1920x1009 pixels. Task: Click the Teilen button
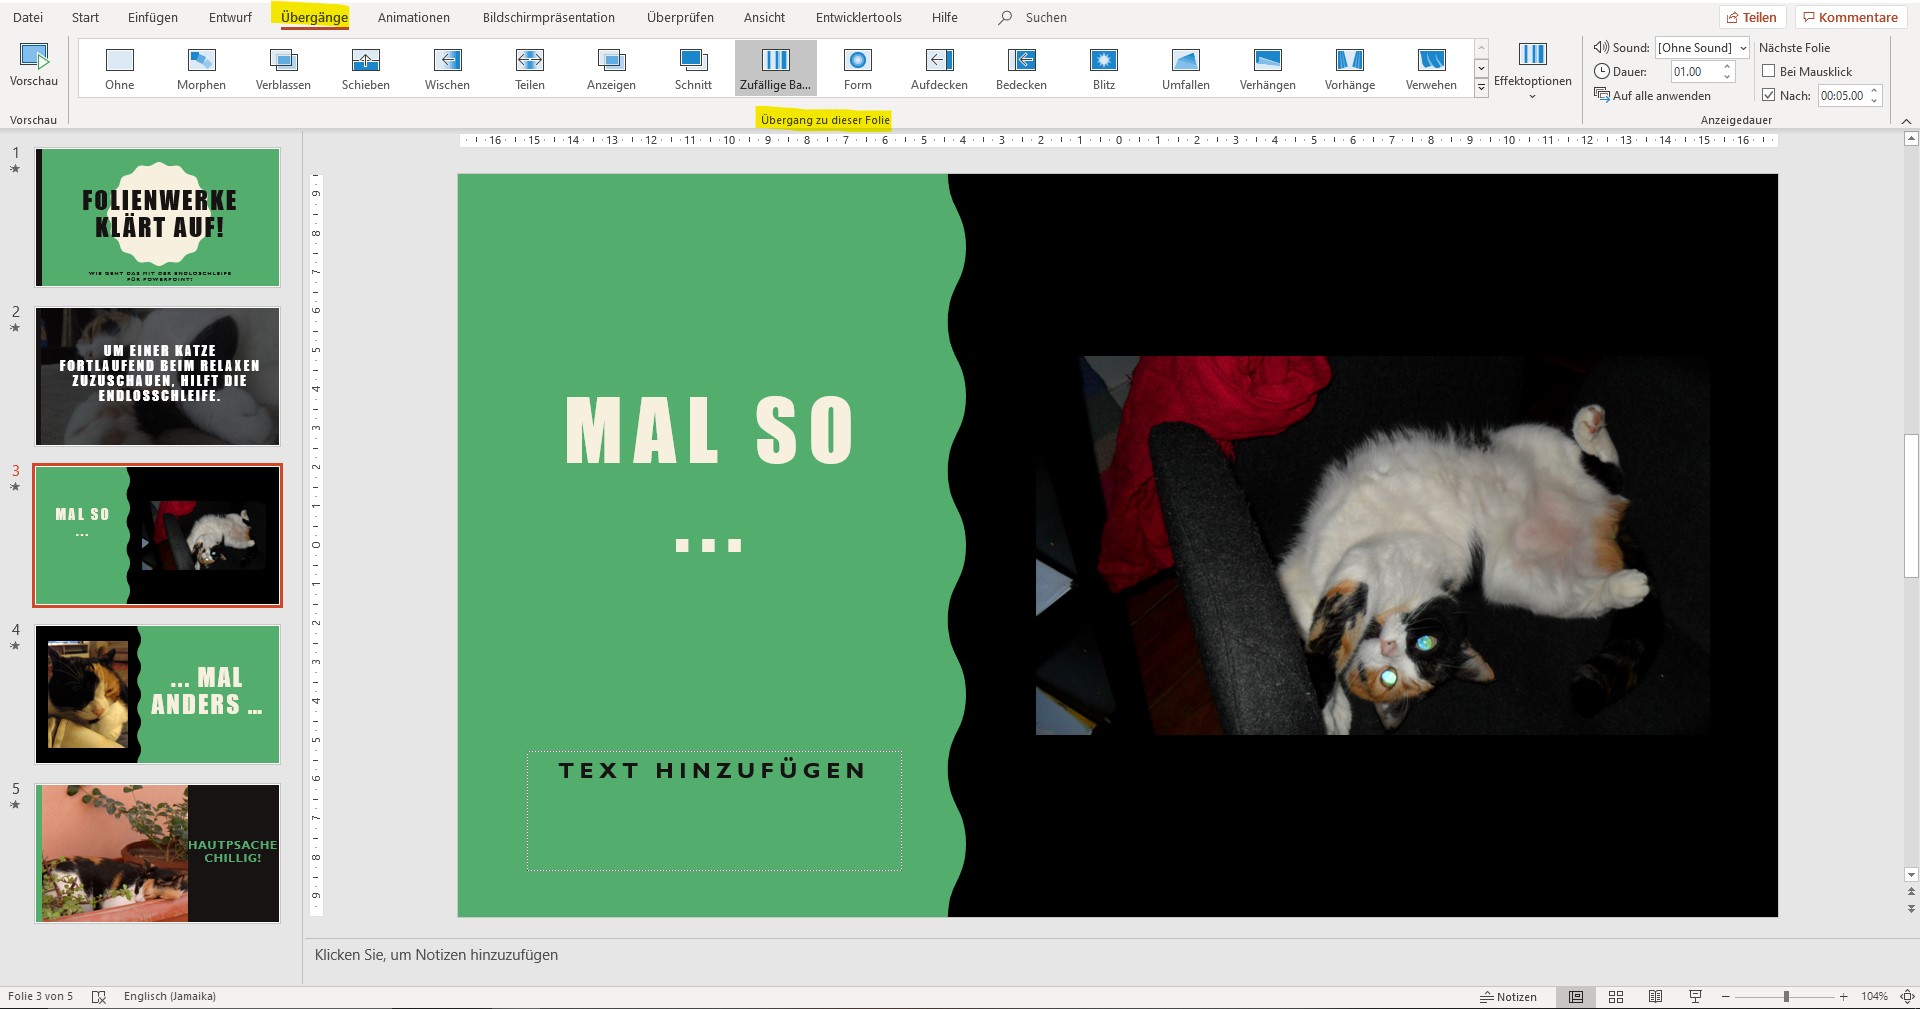(1752, 17)
